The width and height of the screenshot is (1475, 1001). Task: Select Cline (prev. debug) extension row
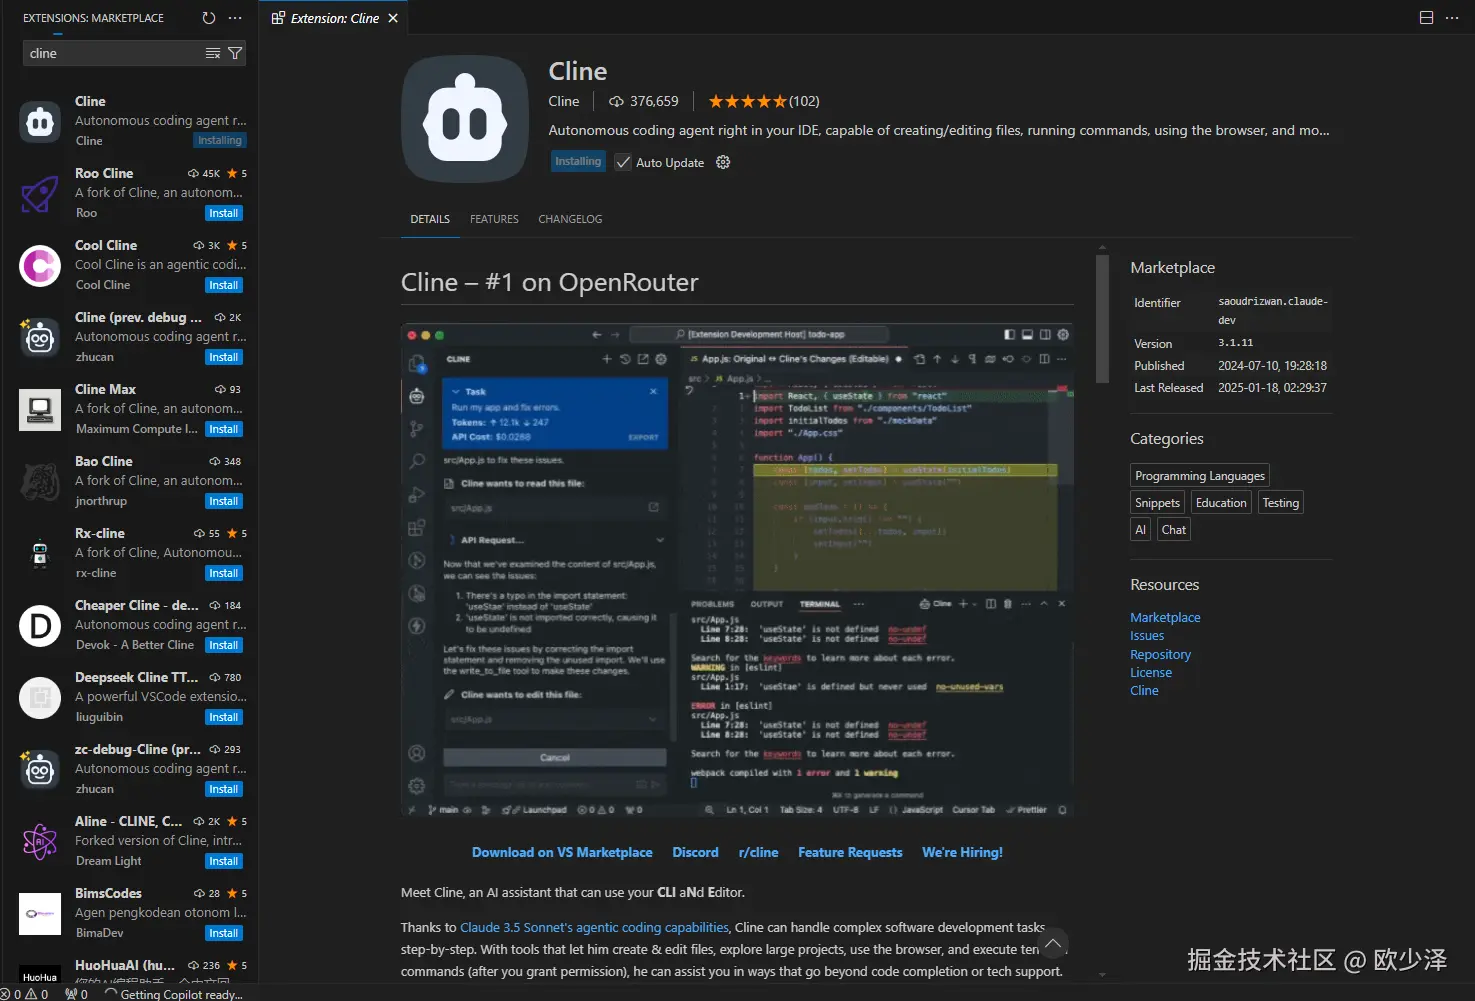129,338
